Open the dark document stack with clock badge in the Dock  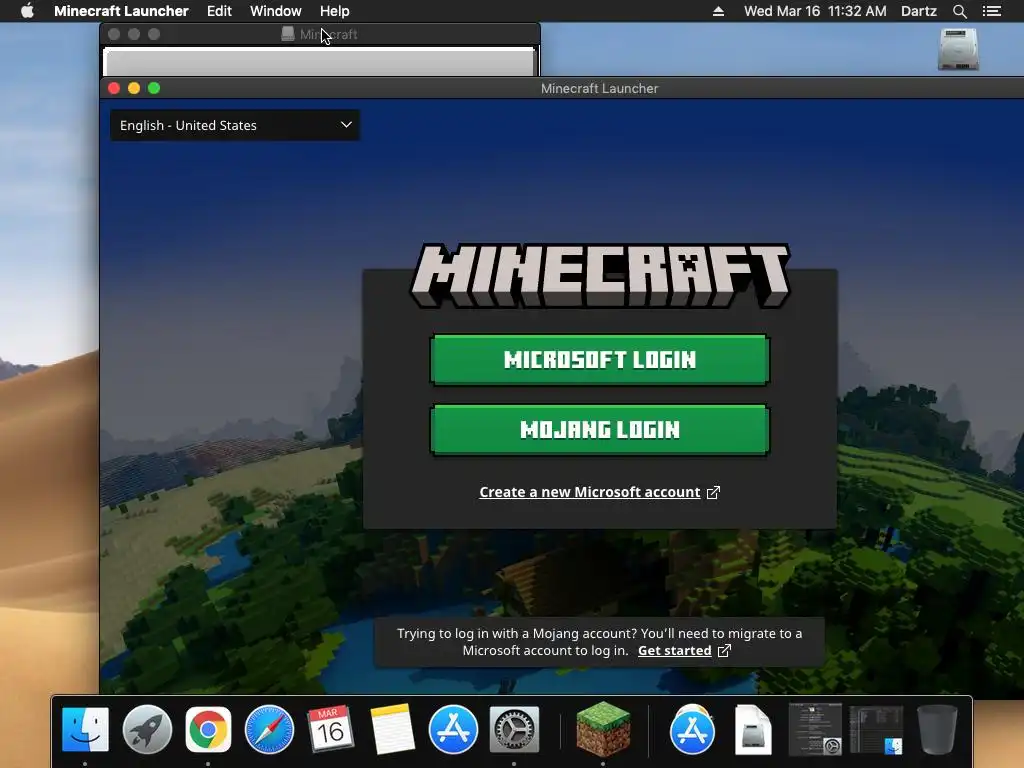tap(815, 729)
